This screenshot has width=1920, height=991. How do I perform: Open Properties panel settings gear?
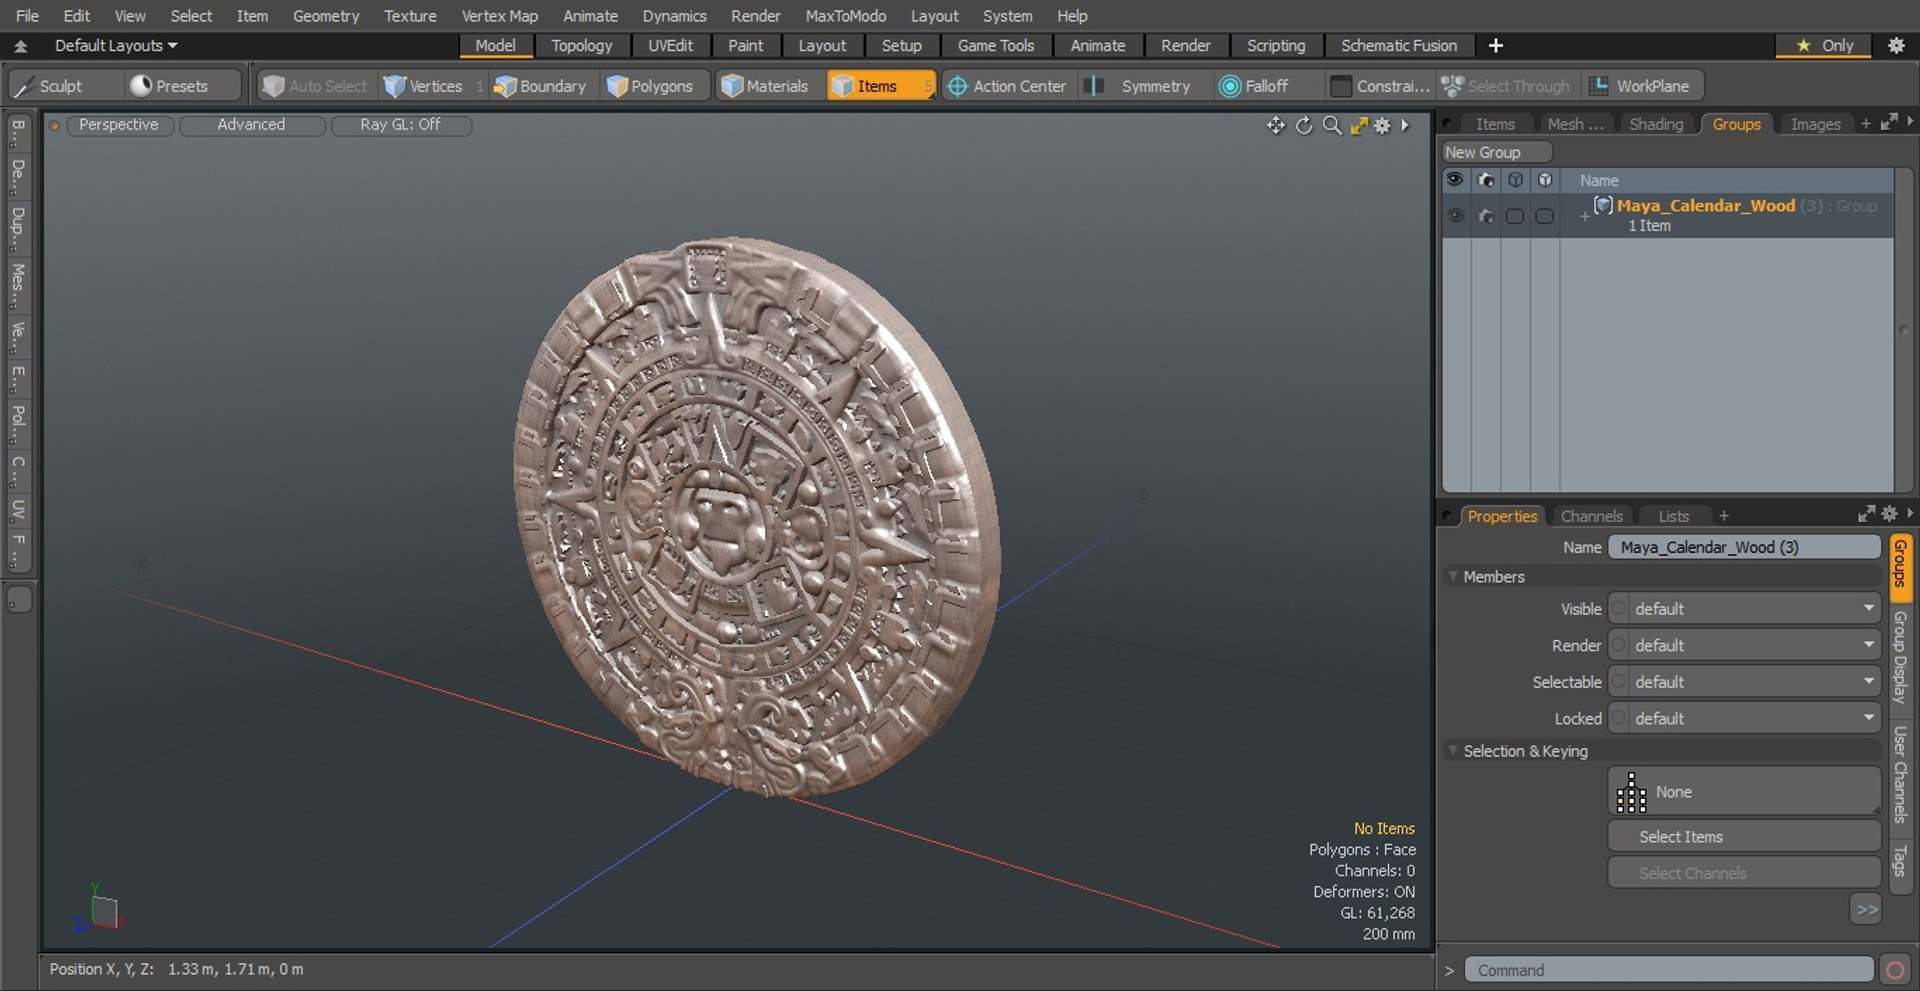click(1889, 514)
